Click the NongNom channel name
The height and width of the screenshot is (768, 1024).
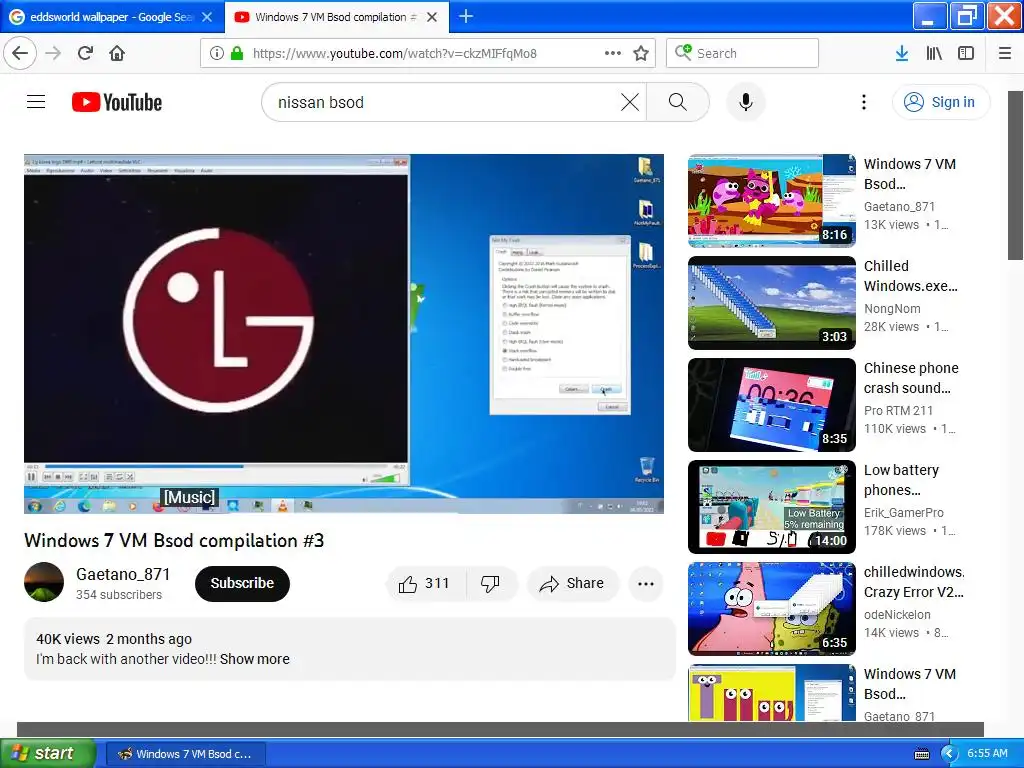pos(892,308)
